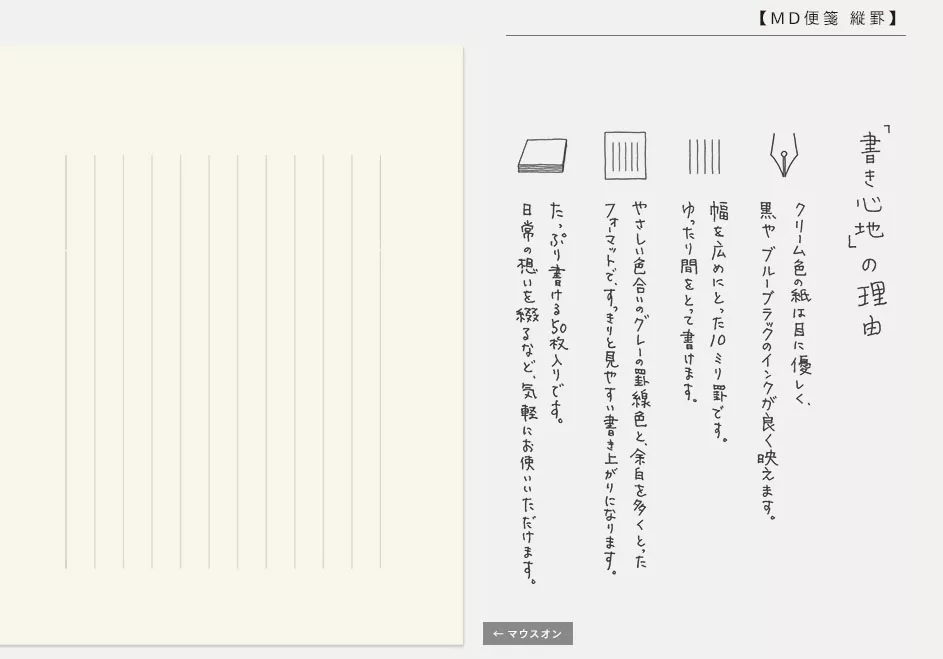This screenshot has width=943, height=659.
Task: Click the 【MD便箋 縦罫】 title
Action: point(827,18)
